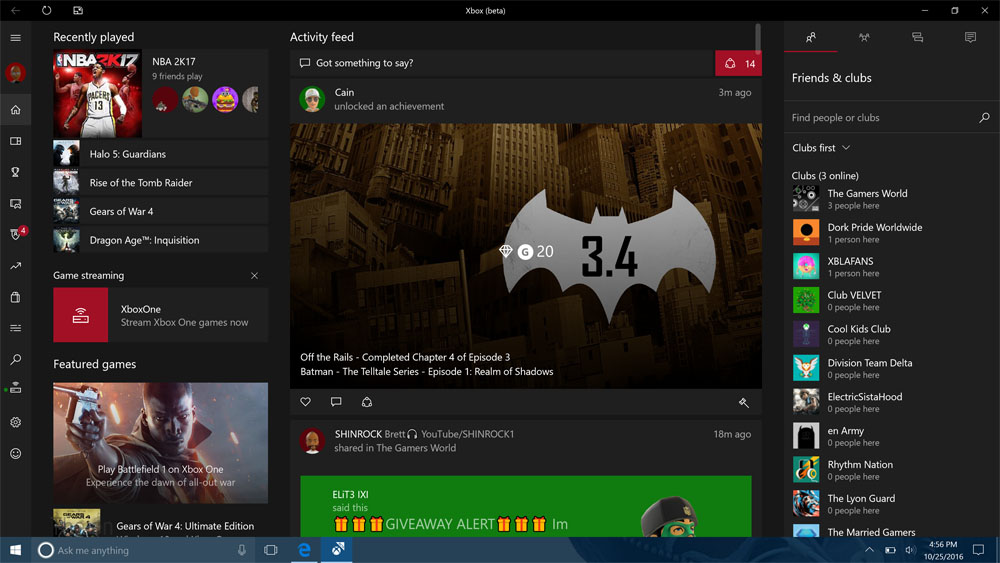Viewport: 1000px width, 563px height.
Task: Share Cain's achievement post
Action: click(367, 402)
